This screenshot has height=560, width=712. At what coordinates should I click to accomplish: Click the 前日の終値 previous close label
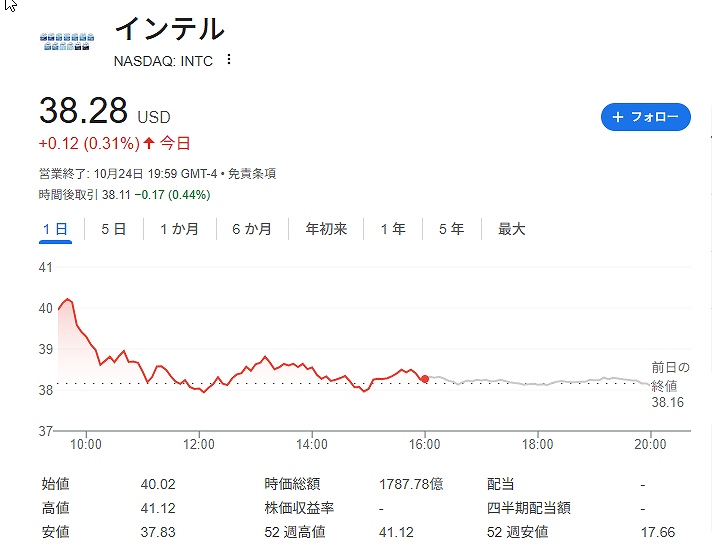click(x=669, y=376)
